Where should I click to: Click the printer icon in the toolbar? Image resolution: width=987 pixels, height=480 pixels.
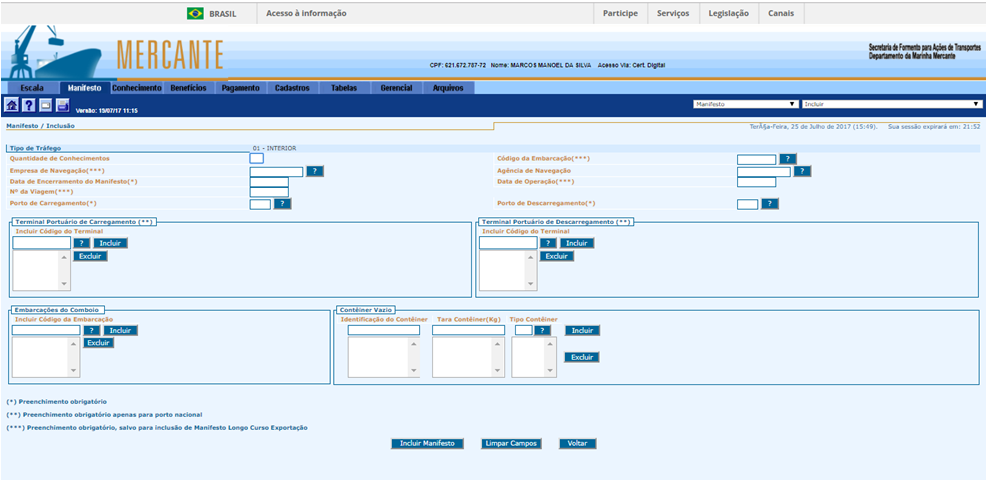[x=62, y=105]
